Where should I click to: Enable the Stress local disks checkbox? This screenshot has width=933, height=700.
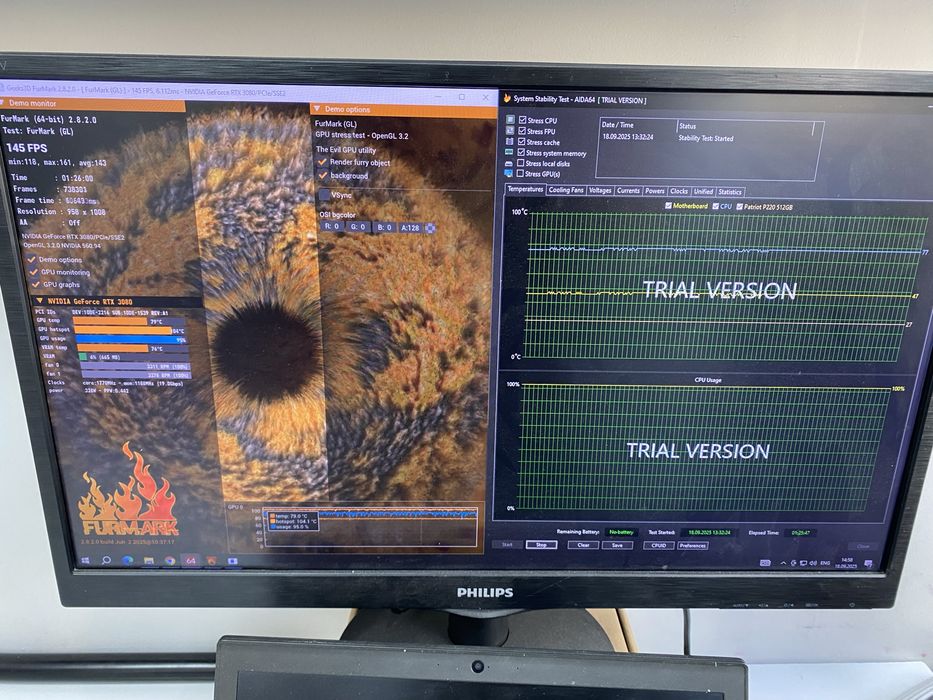click(x=521, y=163)
